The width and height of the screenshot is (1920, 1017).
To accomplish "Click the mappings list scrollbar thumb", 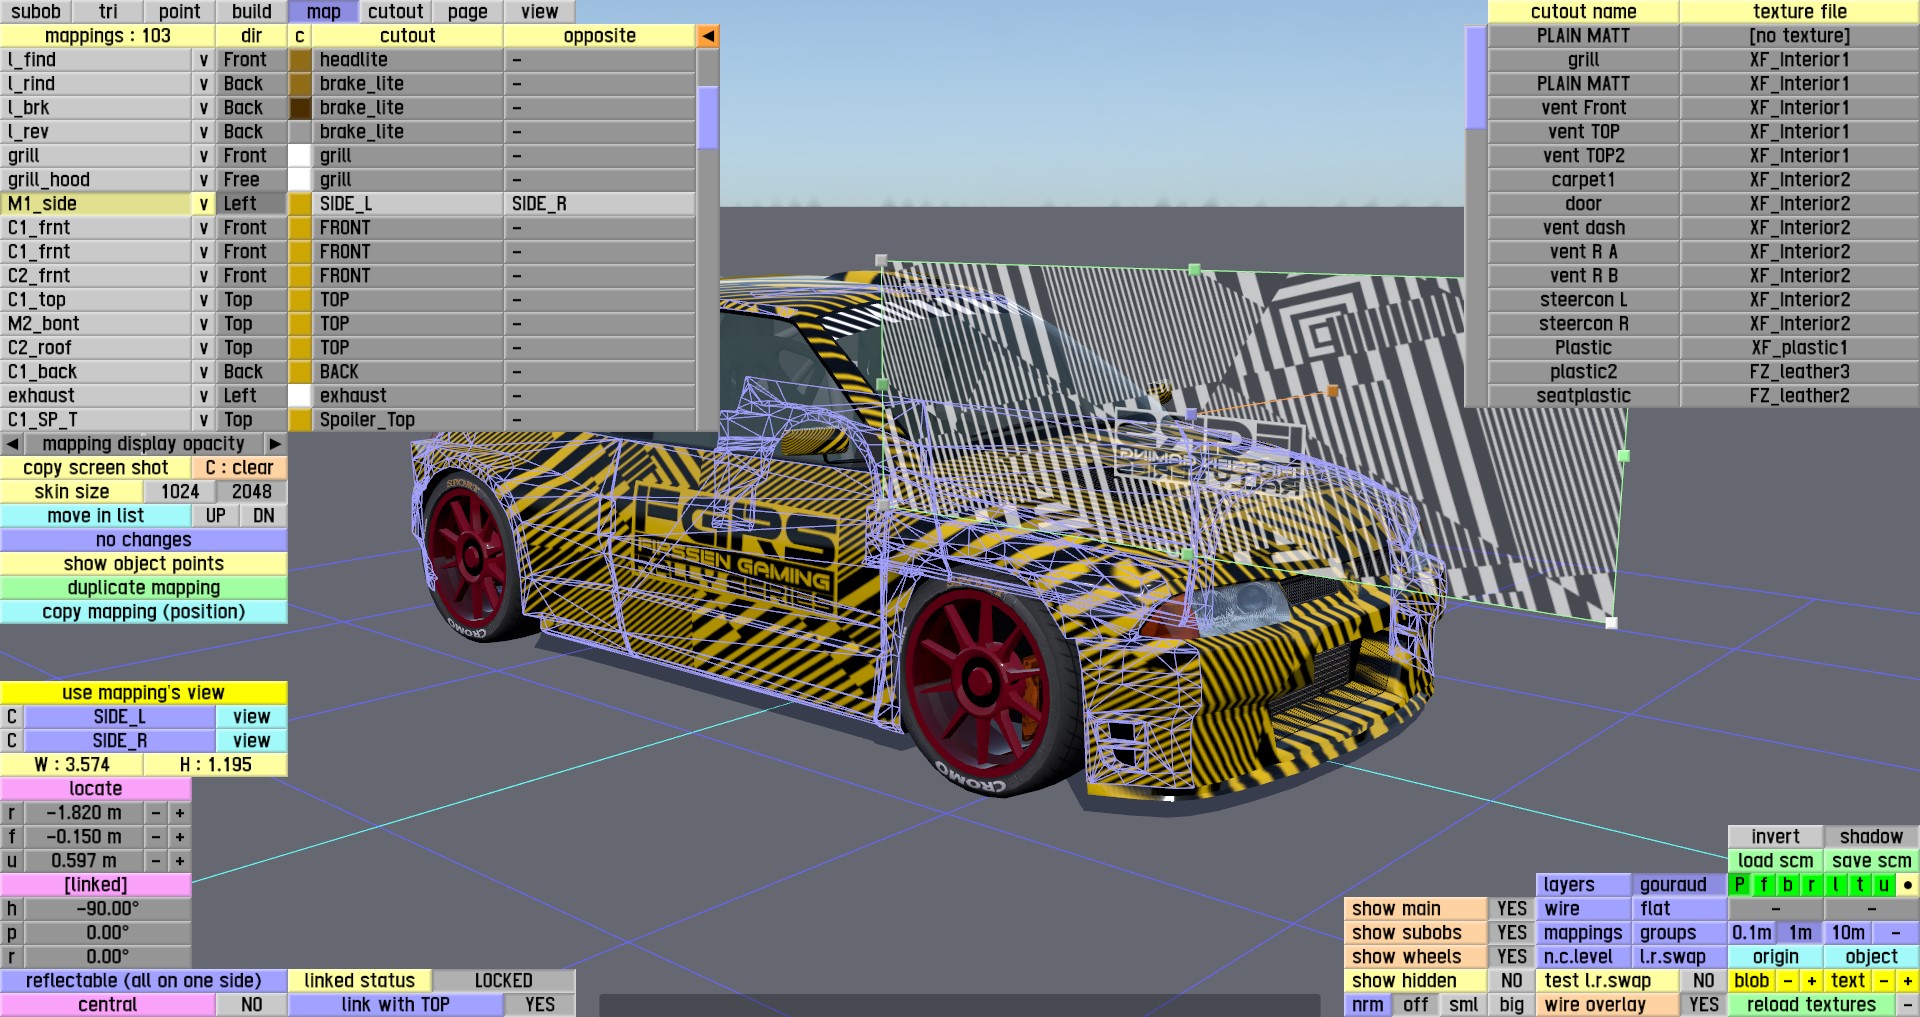I will [x=708, y=118].
